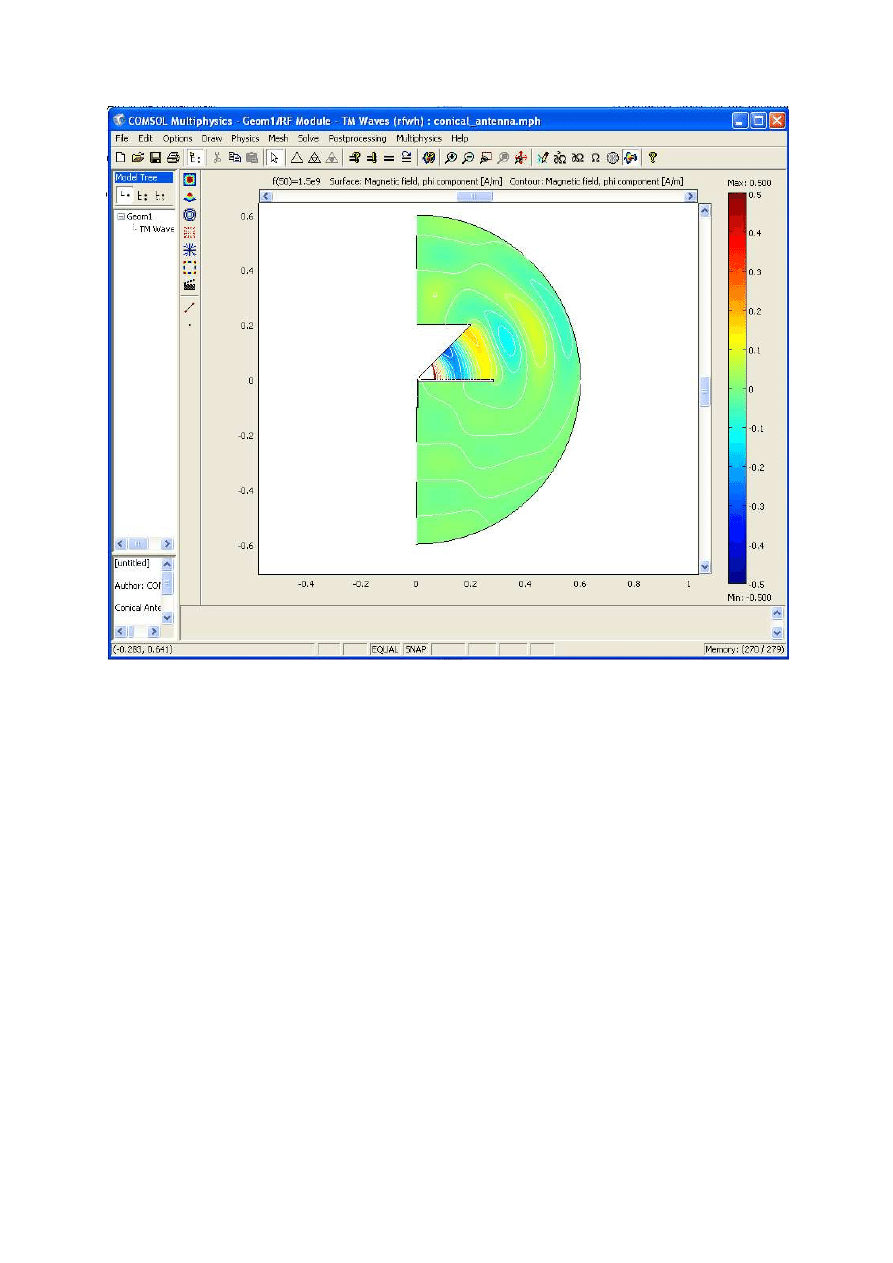Toggle the pointer selection mode button
Screen dimensions: 893x1263
[x=275, y=157]
